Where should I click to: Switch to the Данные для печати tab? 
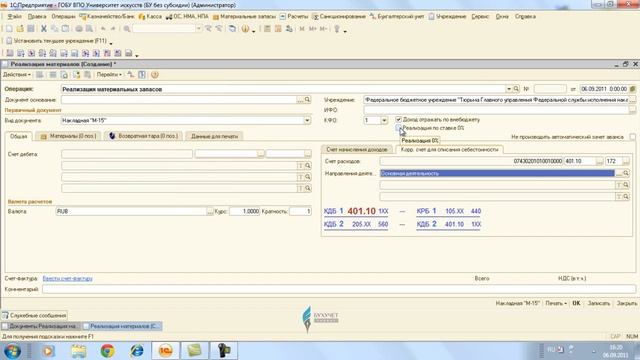coord(214,136)
